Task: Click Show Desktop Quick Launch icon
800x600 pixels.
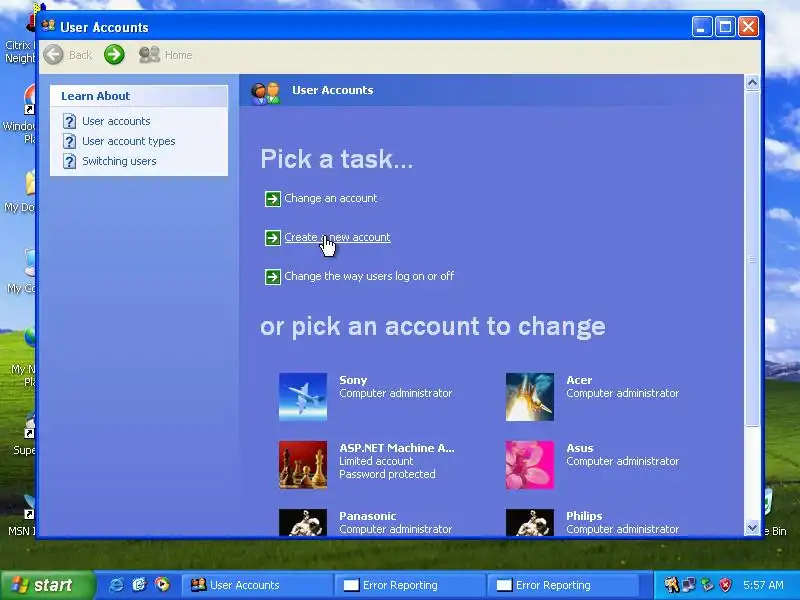Action: point(139,585)
